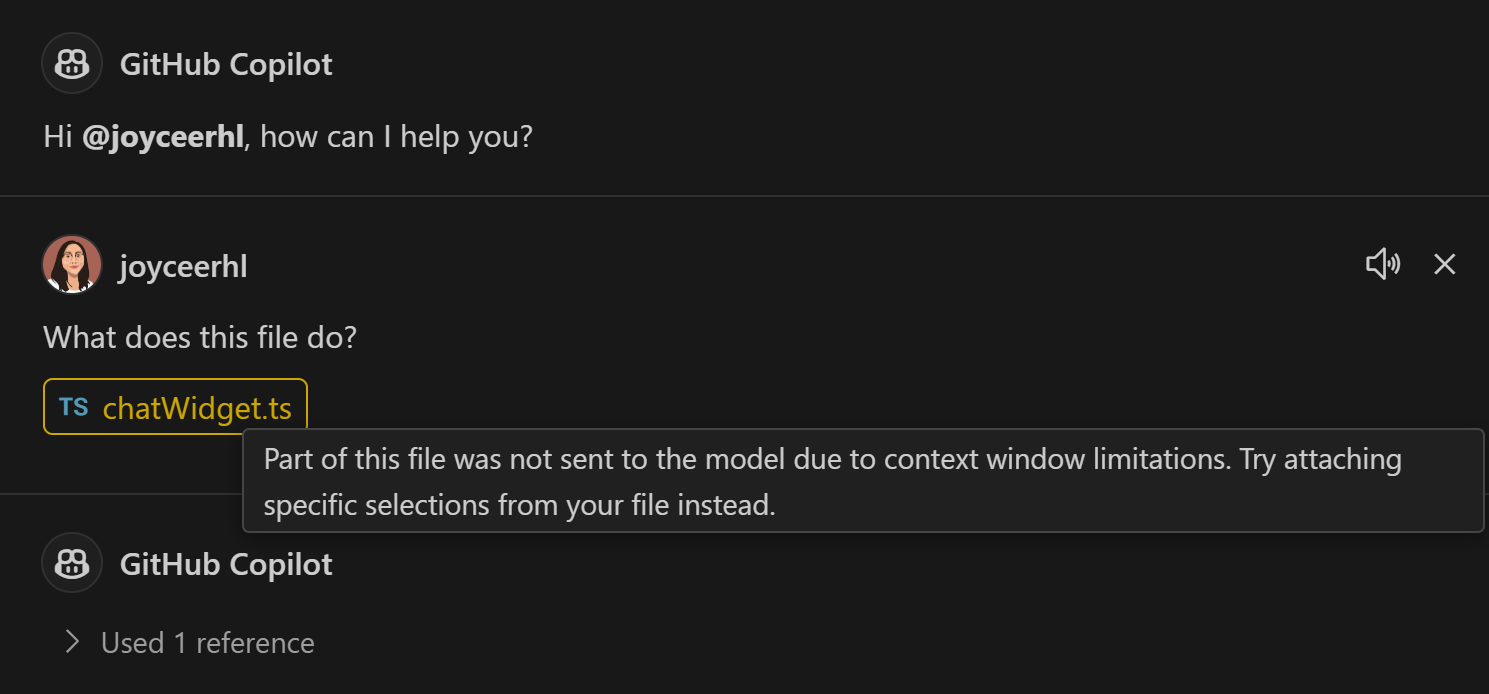Click the X to remove the chat request

1444,263
